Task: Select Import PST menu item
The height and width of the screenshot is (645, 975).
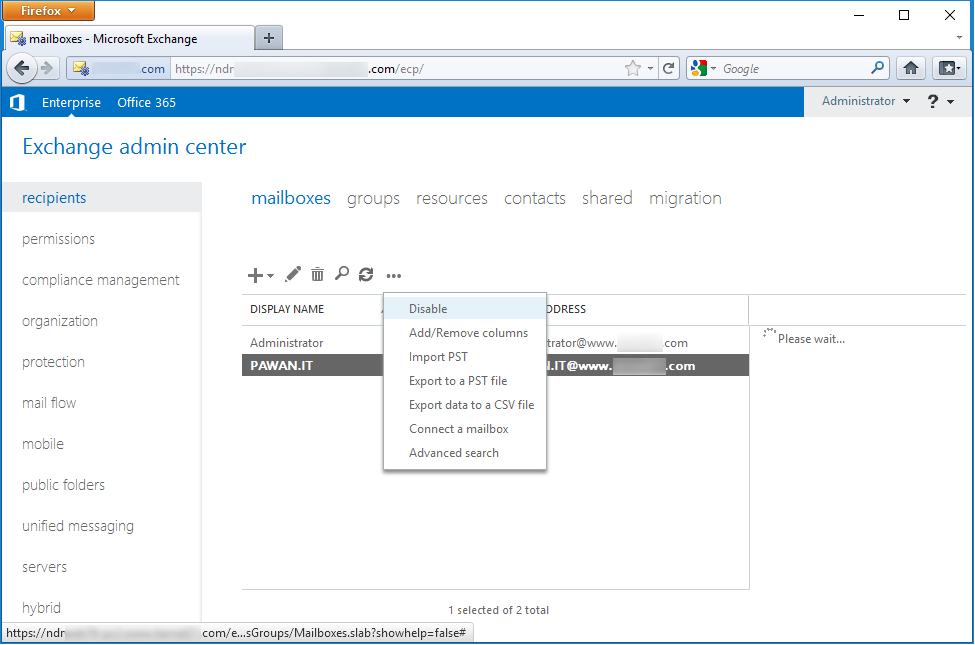Action: pos(464,356)
